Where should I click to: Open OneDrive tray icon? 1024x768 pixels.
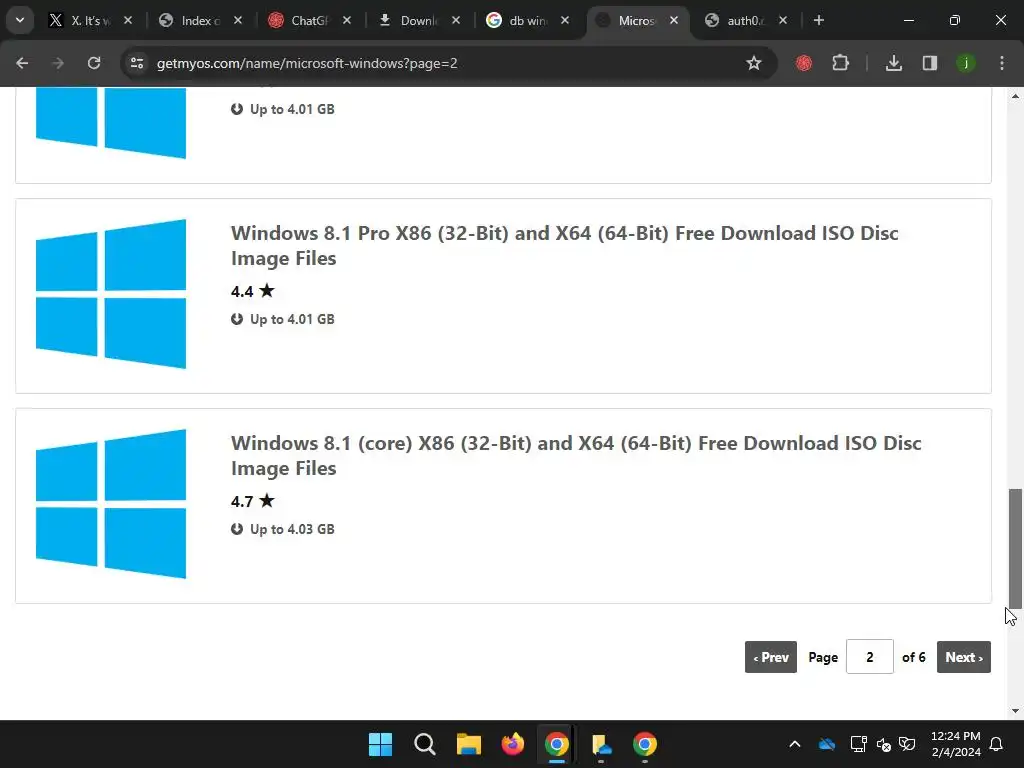827,744
